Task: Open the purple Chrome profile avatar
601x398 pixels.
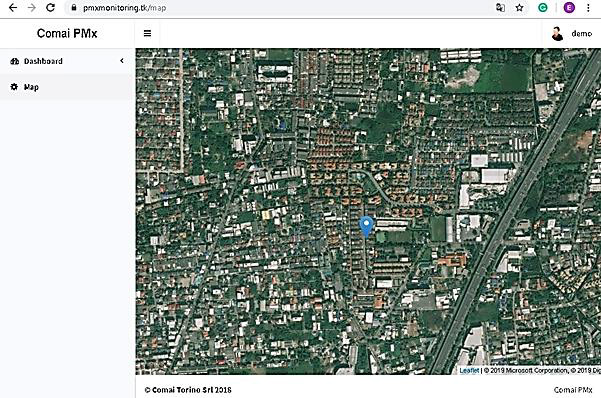Action: (x=569, y=8)
